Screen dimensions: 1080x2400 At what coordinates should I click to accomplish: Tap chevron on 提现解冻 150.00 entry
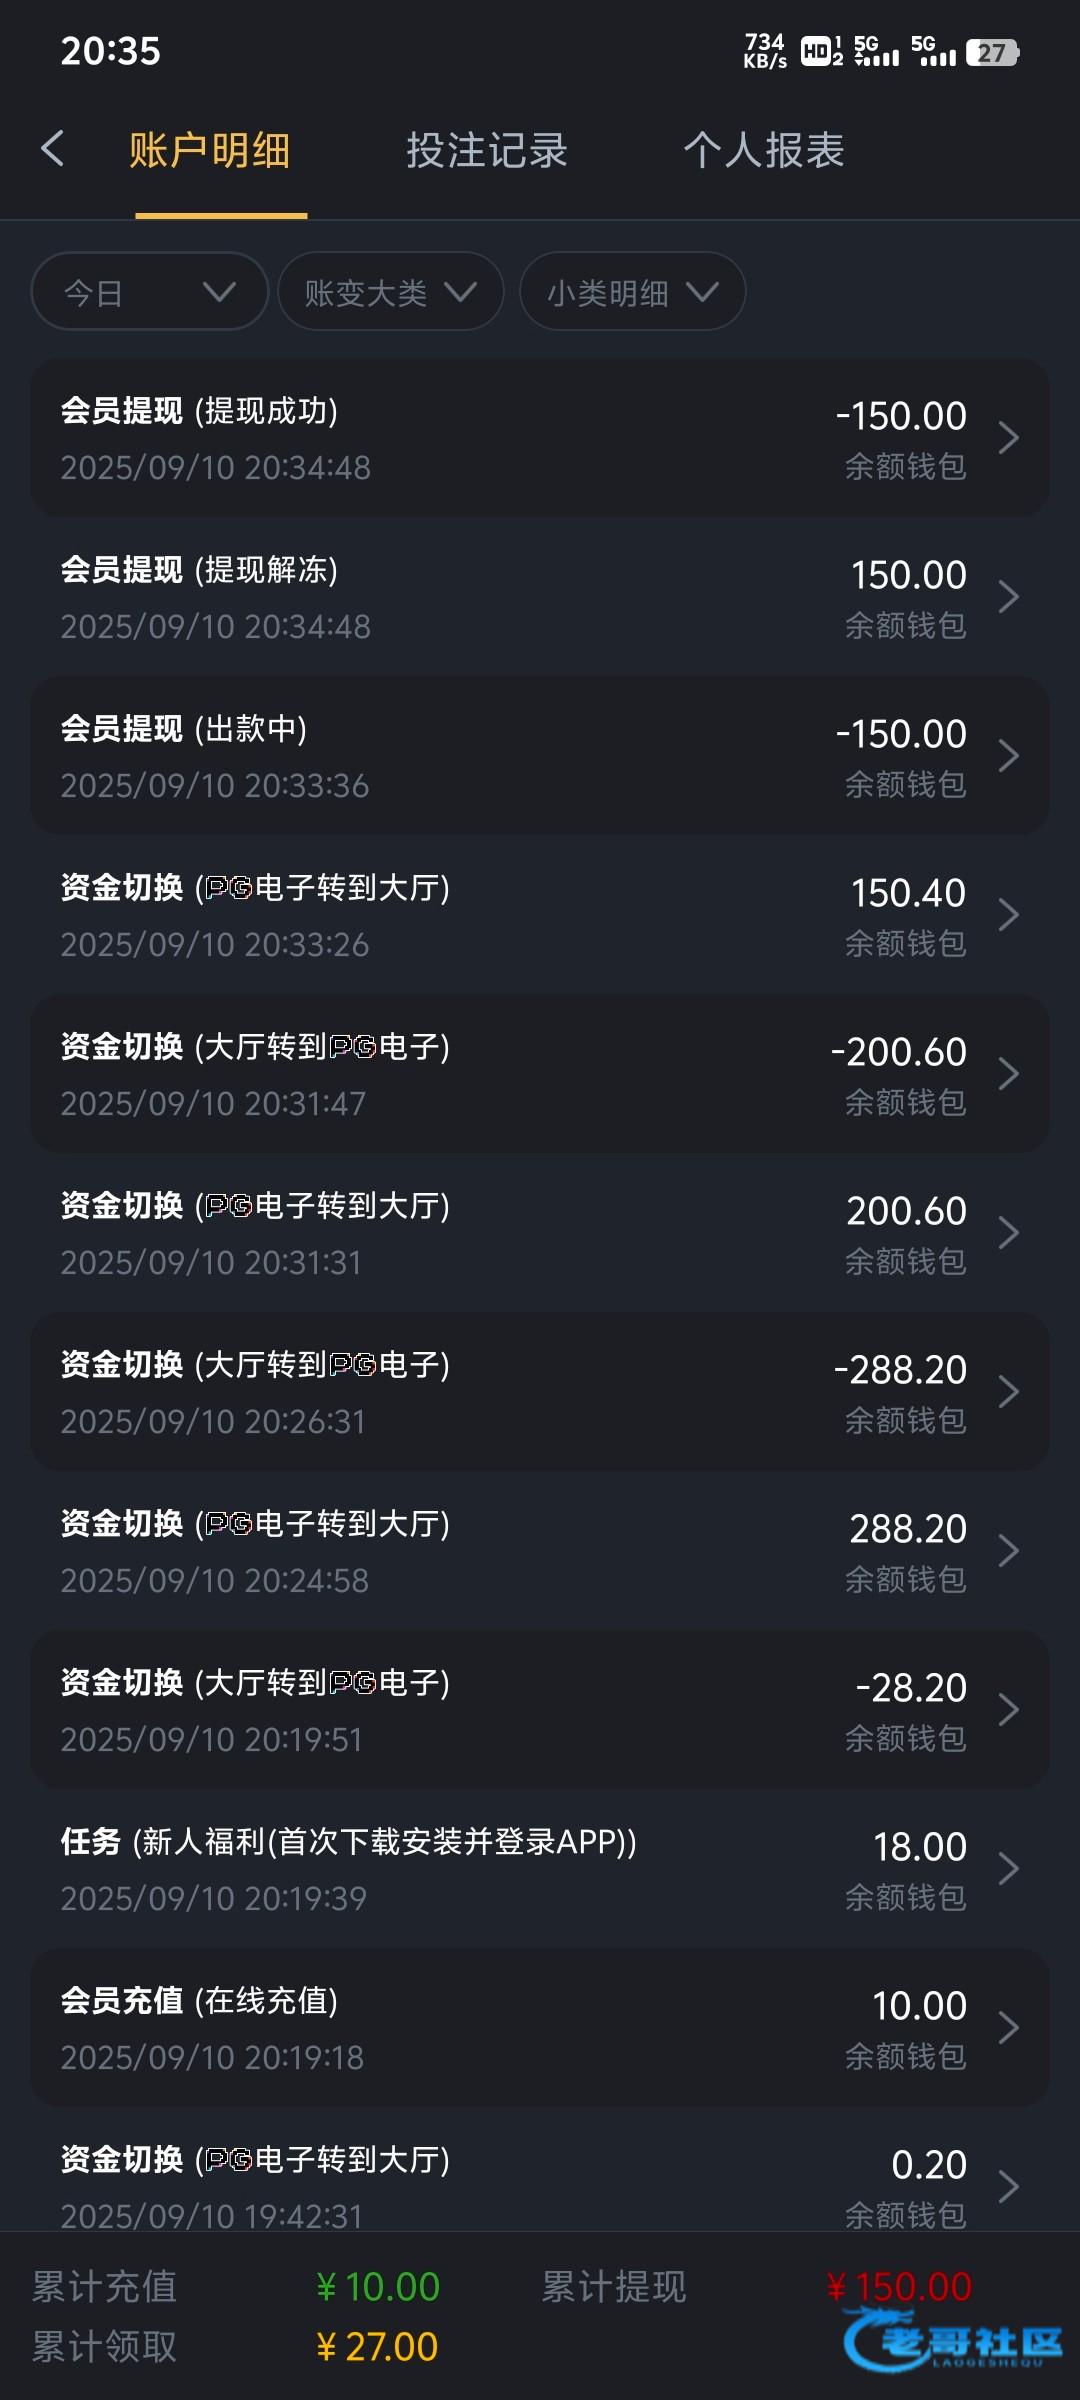pos(1008,597)
